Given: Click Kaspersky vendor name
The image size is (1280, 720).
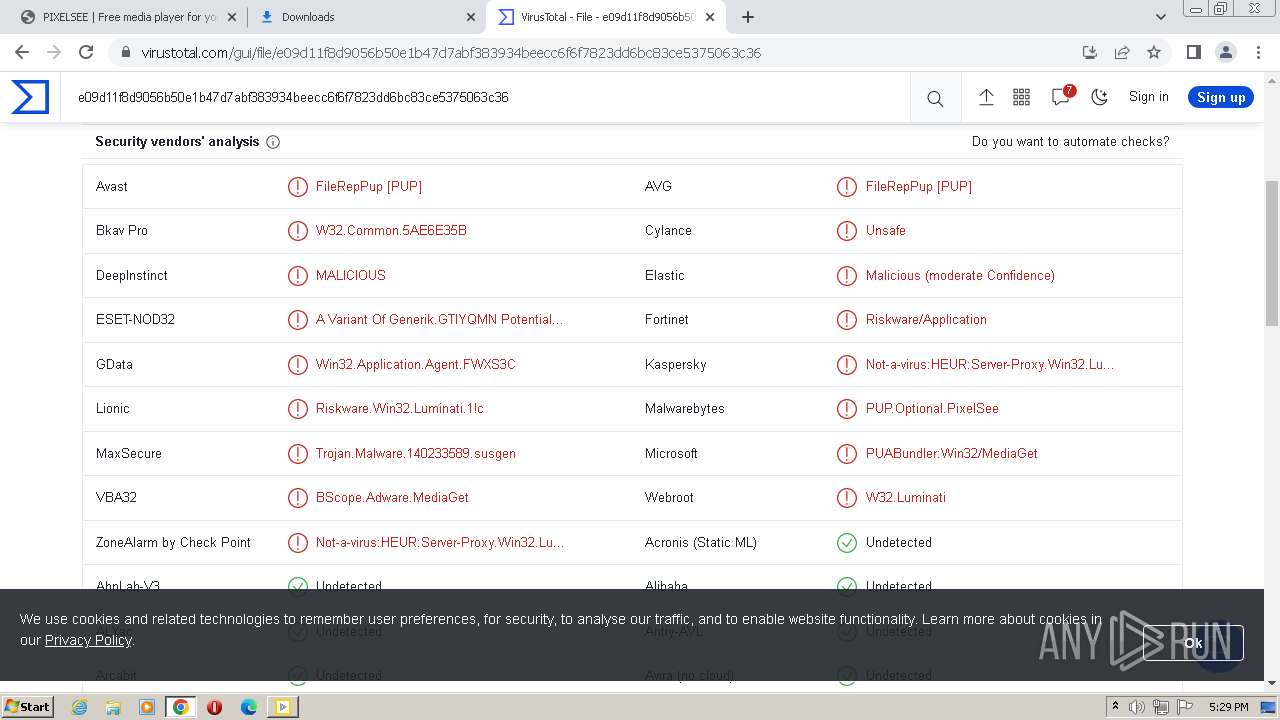Looking at the screenshot, I should pos(675,365).
